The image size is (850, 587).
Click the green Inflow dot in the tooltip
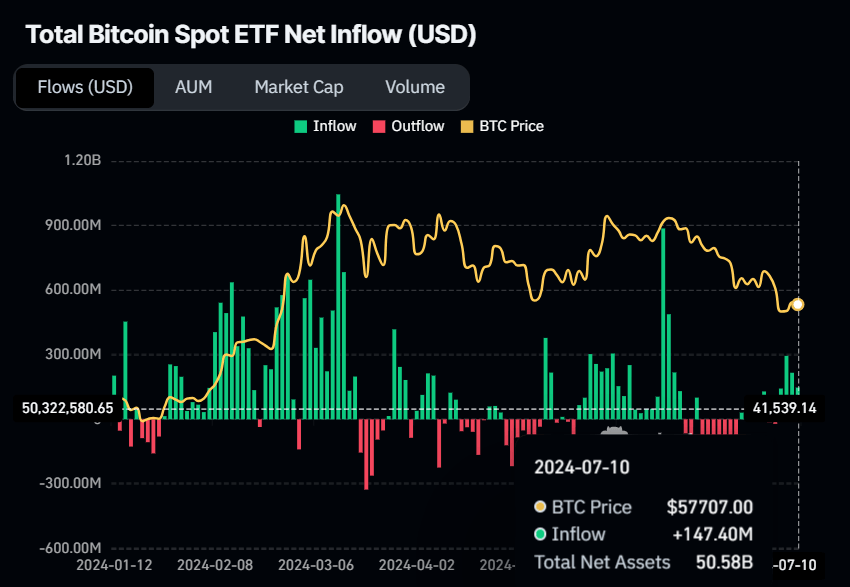pos(541,534)
